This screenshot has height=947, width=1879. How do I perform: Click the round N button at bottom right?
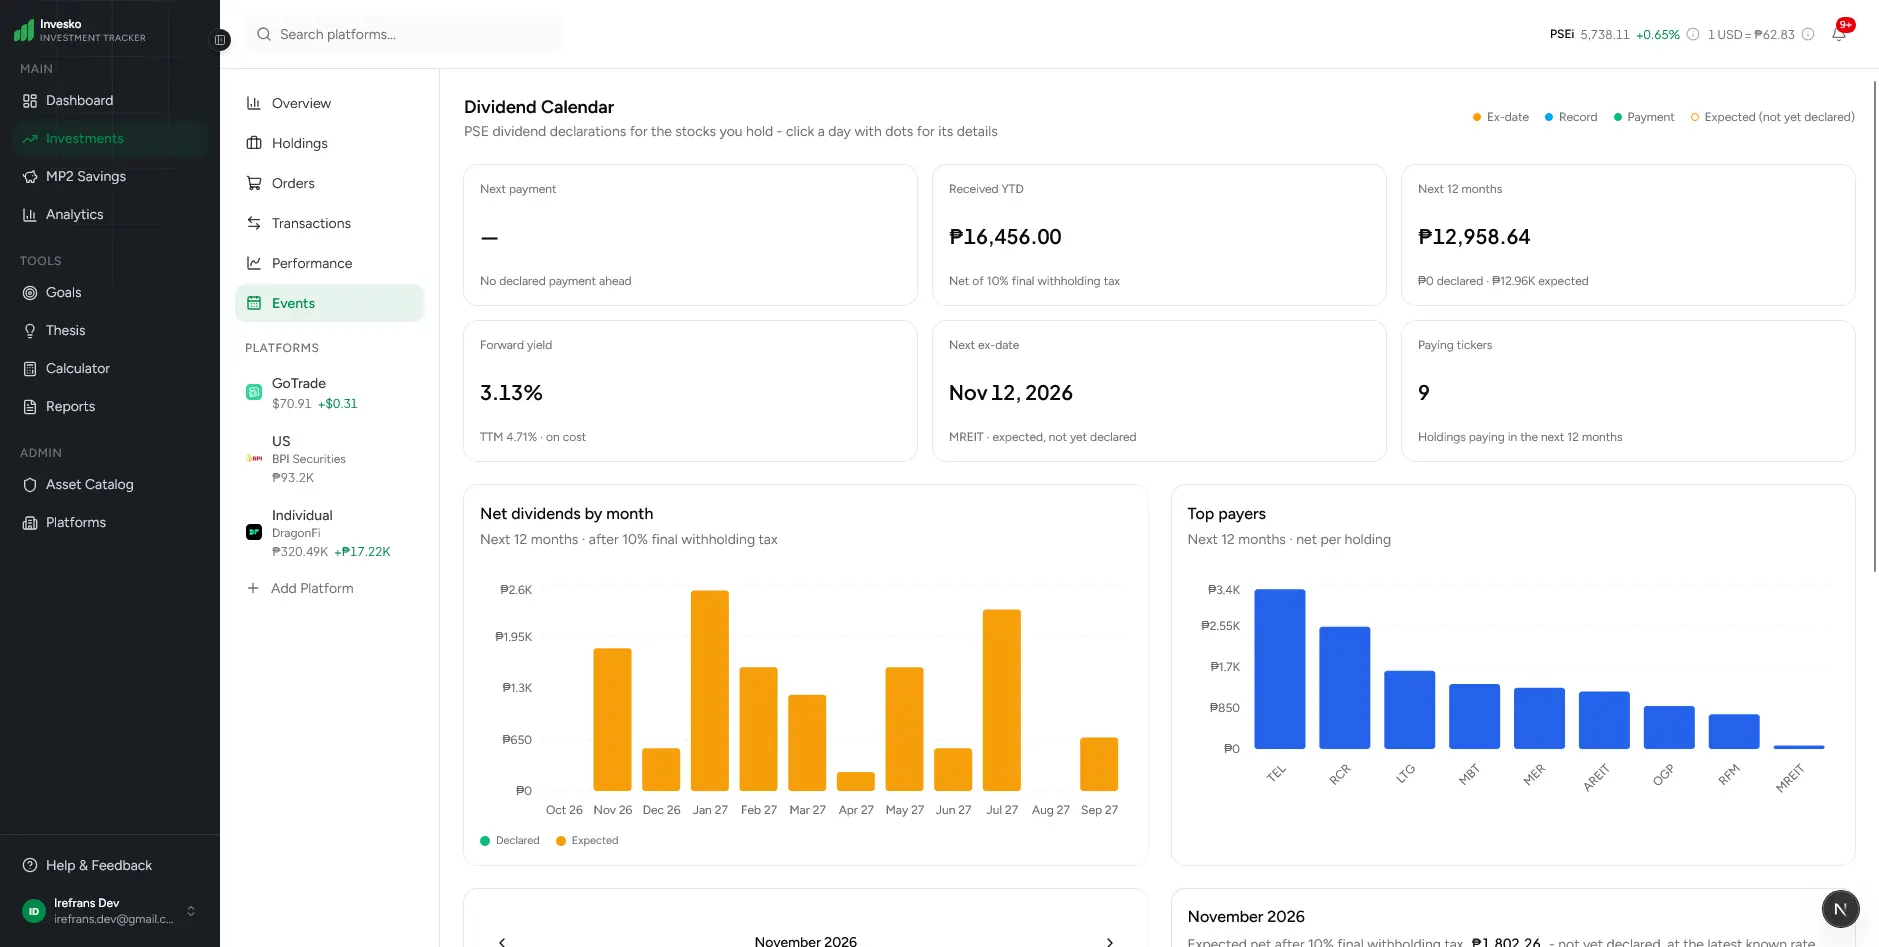(x=1840, y=909)
